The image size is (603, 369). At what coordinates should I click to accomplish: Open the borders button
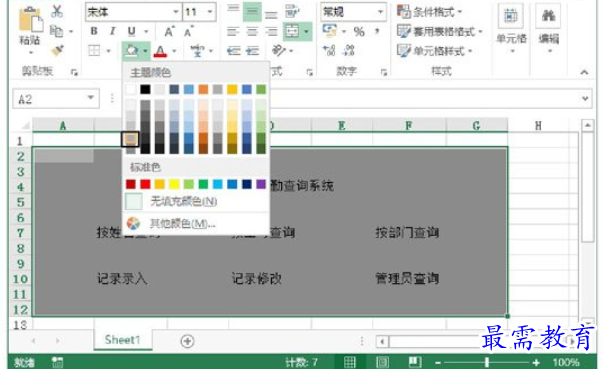[94, 50]
